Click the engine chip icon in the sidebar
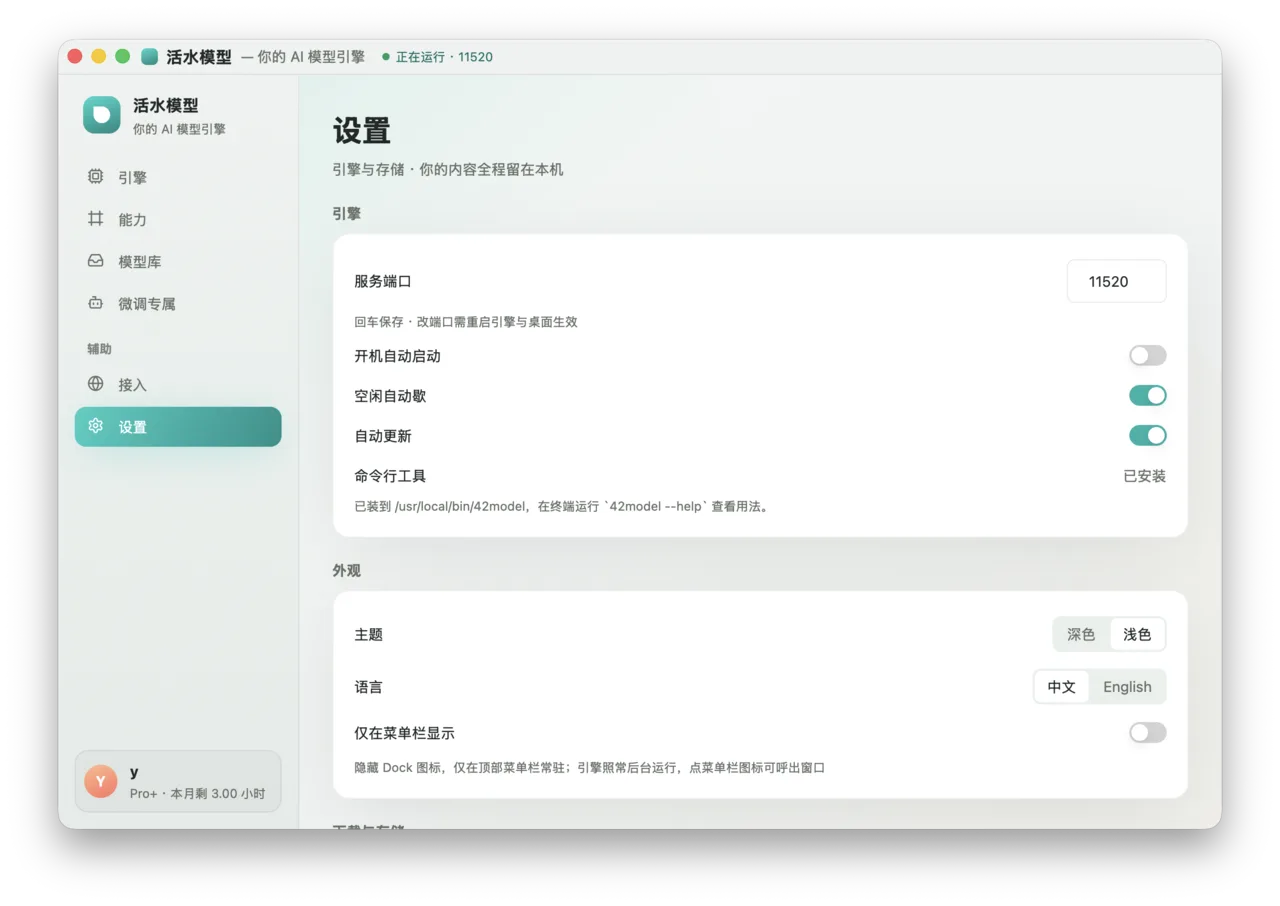This screenshot has width=1280, height=906. (95, 176)
